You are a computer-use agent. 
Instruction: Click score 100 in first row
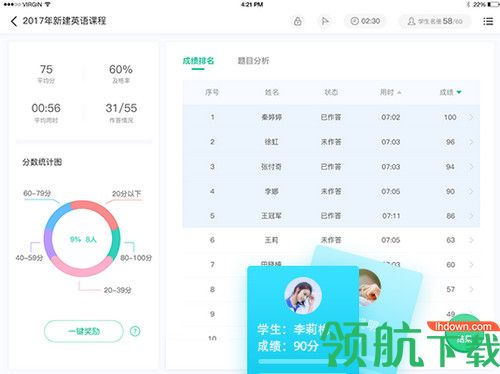tap(450, 117)
